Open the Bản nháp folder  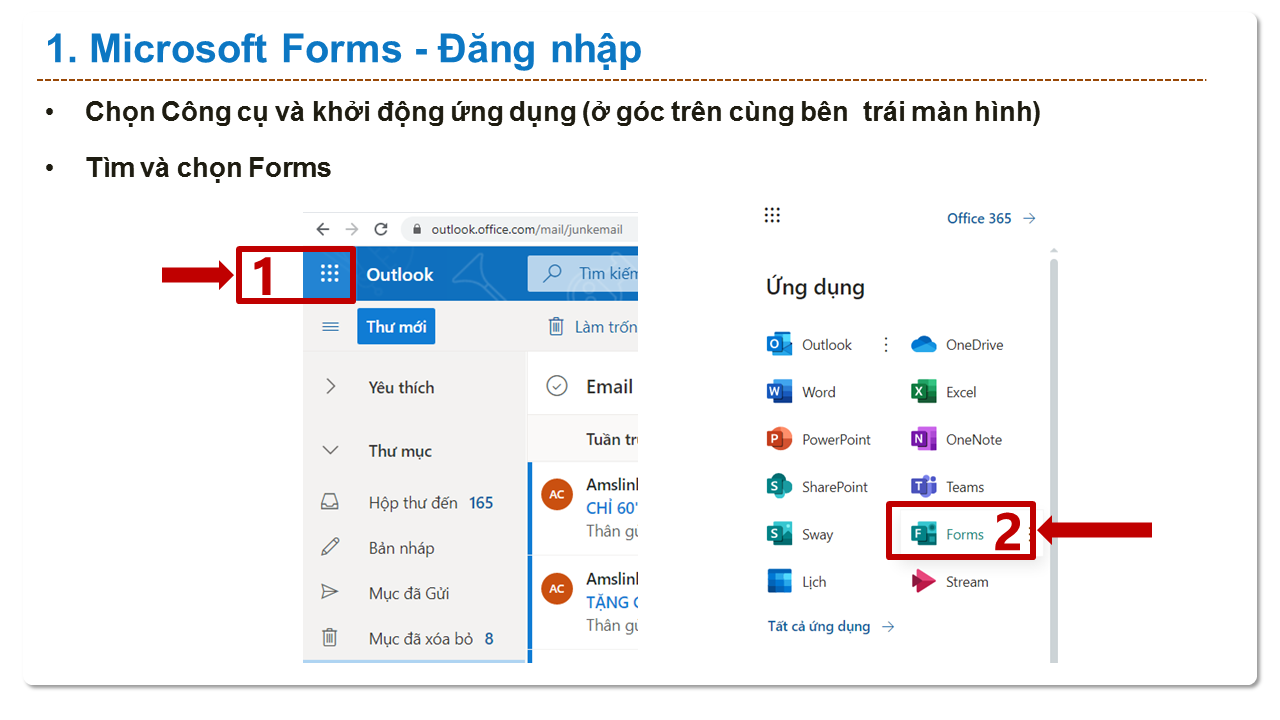point(401,548)
